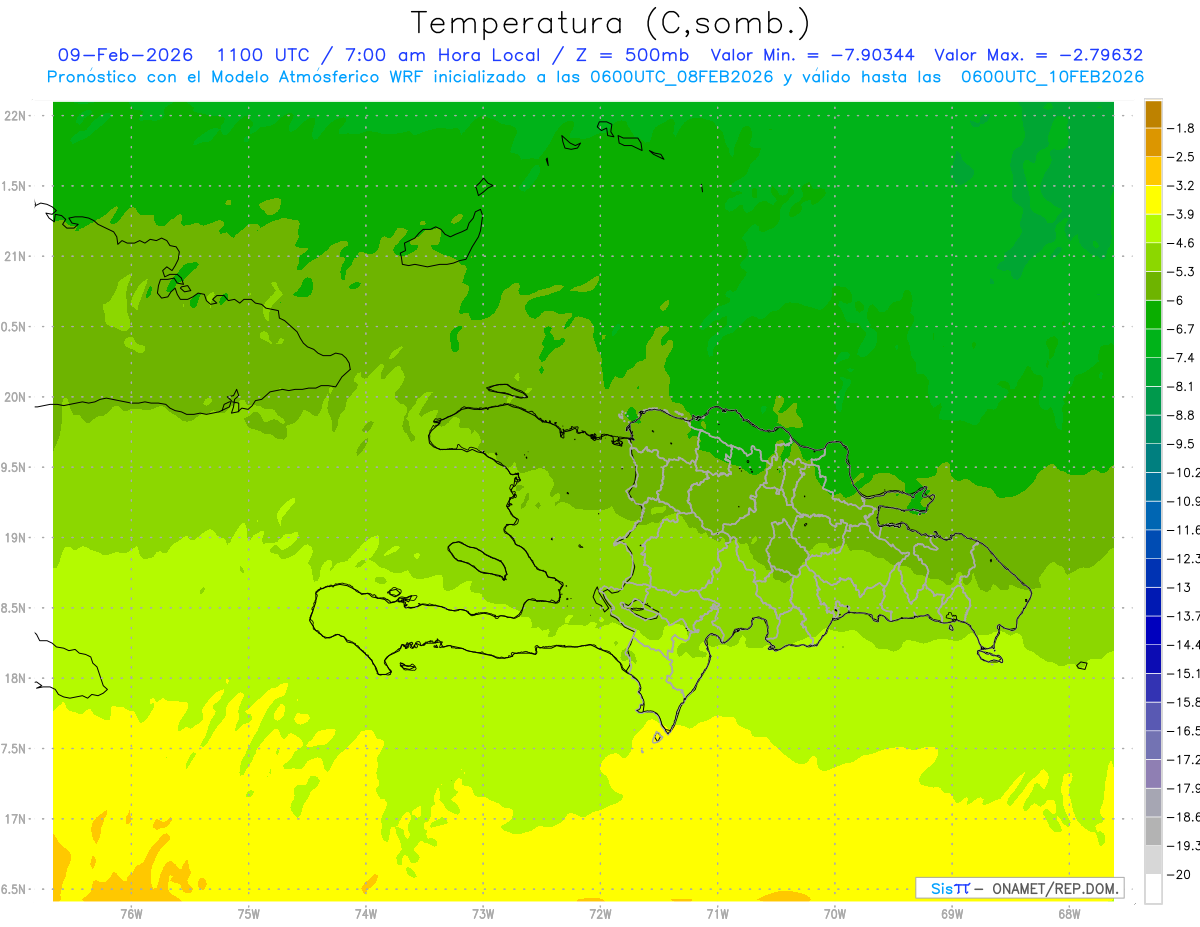
Task: Click the '-5.3' colorbar value
Action: (x=1182, y=272)
